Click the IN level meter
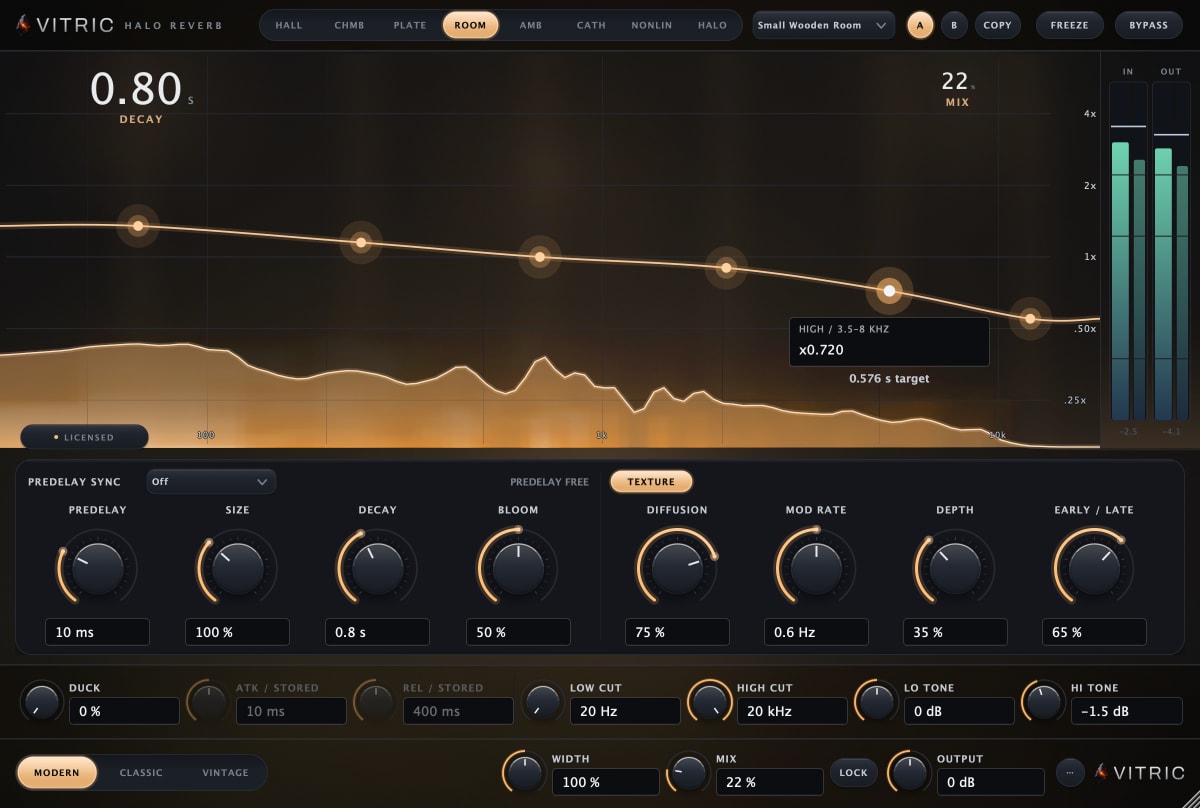This screenshot has width=1200, height=808. [x=1128, y=250]
